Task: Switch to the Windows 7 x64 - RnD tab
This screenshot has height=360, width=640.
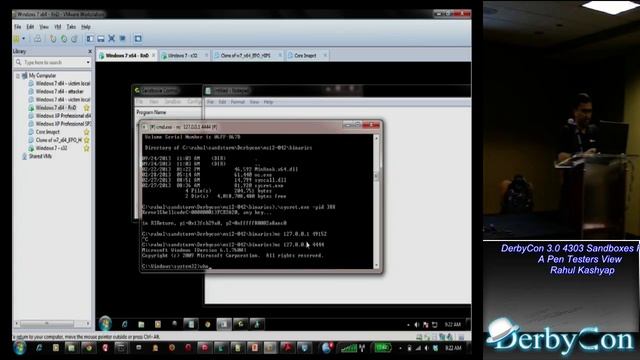Action: tap(127, 56)
